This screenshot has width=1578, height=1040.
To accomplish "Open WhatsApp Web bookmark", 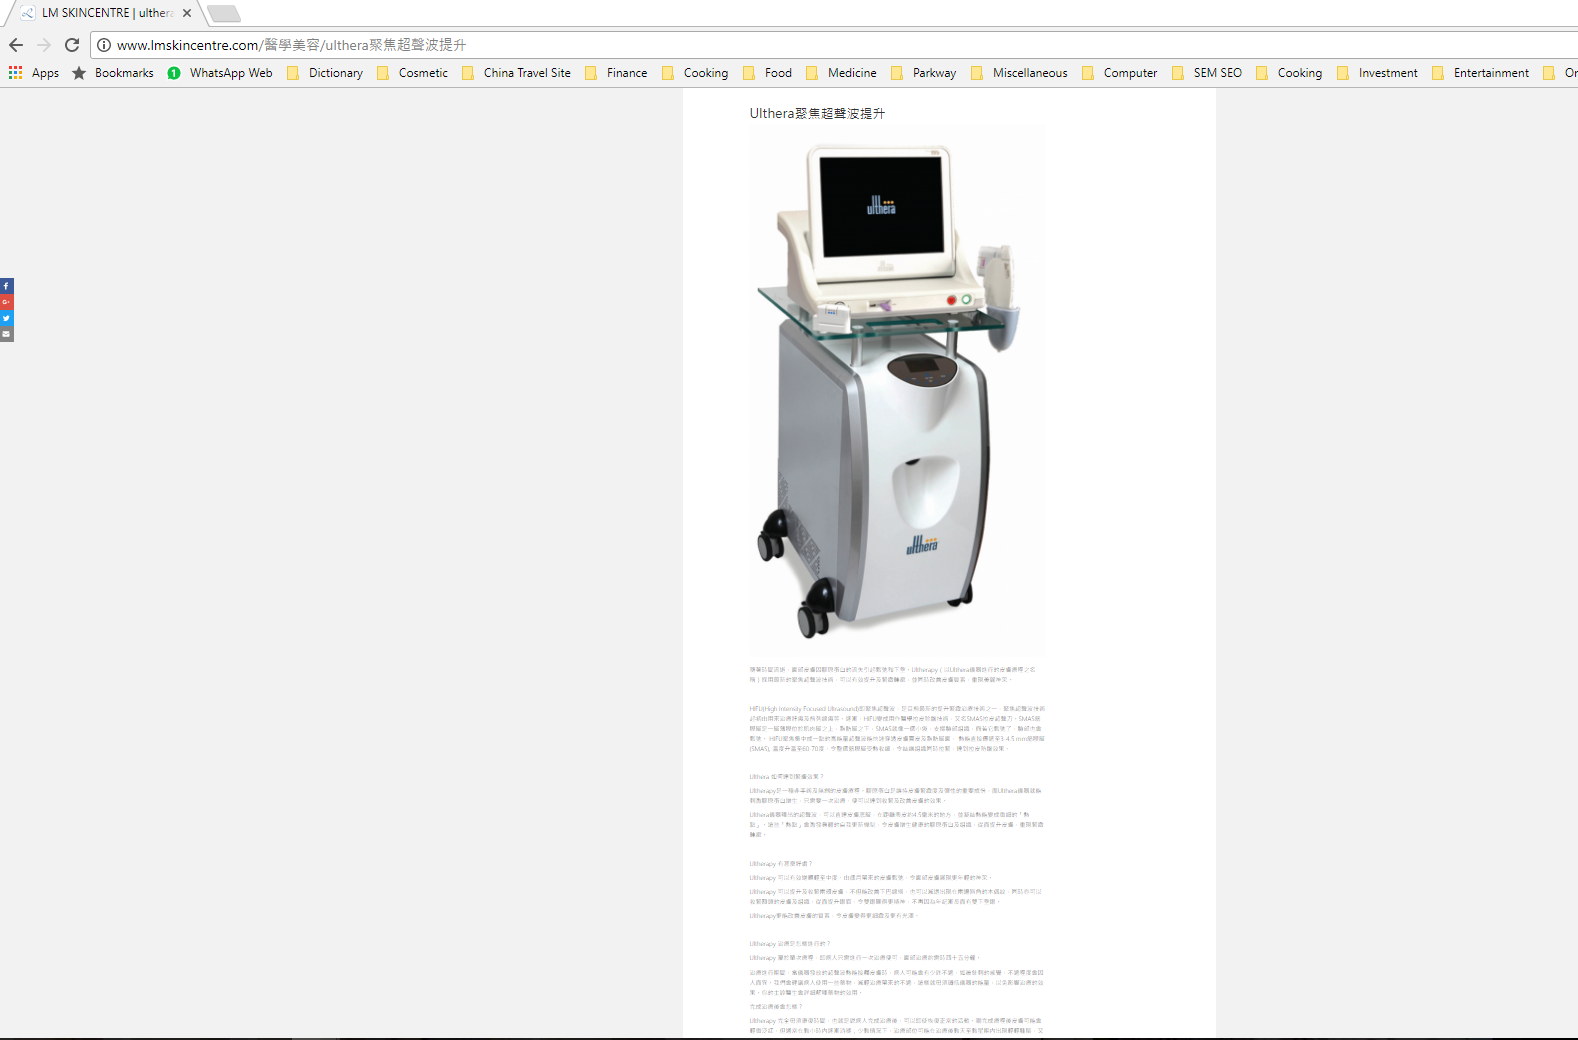I will [x=220, y=73].
